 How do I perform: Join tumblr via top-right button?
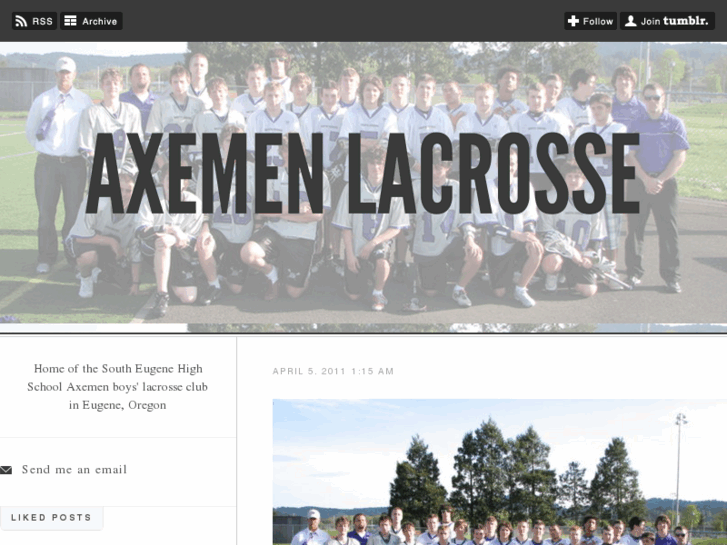pos(667,21)
